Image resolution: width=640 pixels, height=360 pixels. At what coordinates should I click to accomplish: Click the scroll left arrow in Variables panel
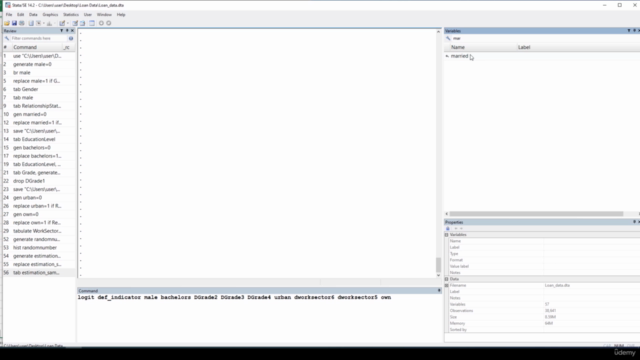447,214
